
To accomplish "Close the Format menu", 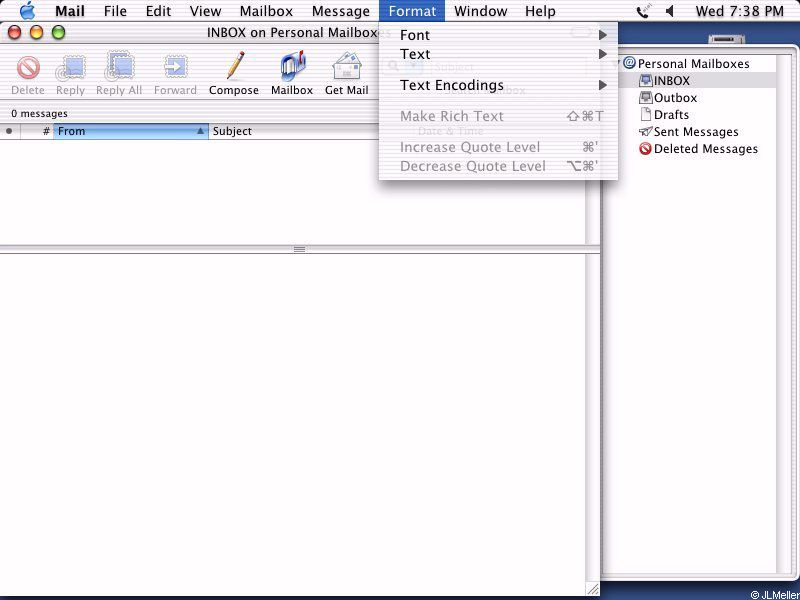I will pos(412,11).
